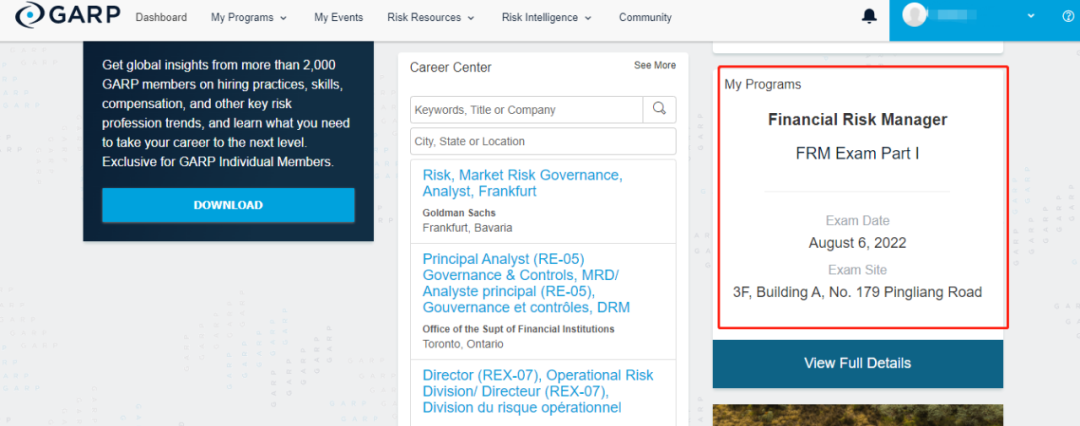Open the My Events page
This screenshot has width=1080, height=426.
coord(338,18)
